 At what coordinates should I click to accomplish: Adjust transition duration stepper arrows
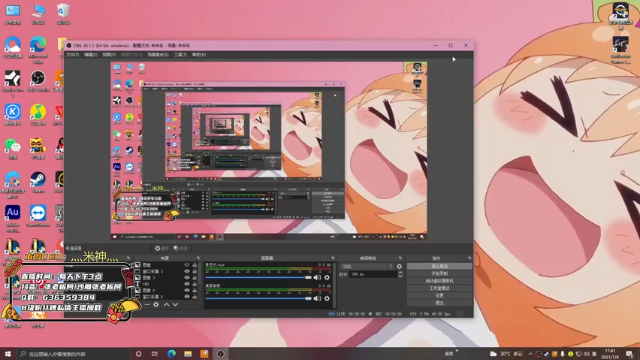pos(400,275)
